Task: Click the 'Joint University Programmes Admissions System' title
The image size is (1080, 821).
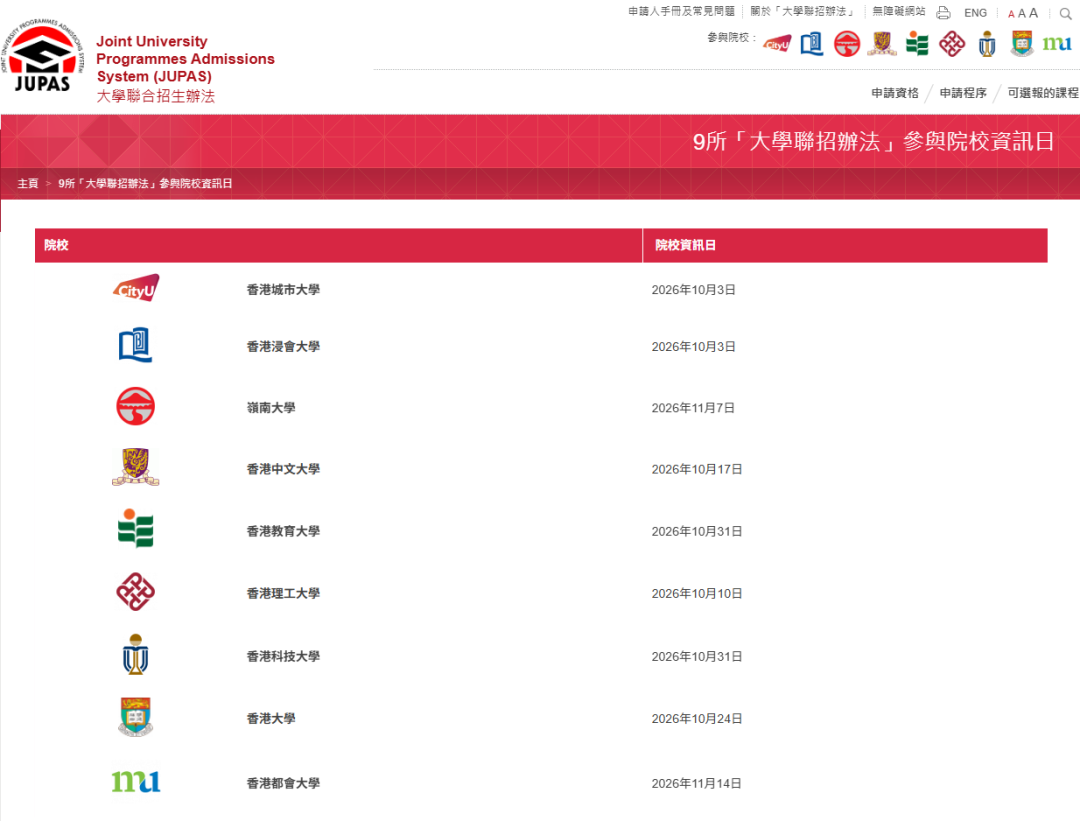Action: coord(185,59)
